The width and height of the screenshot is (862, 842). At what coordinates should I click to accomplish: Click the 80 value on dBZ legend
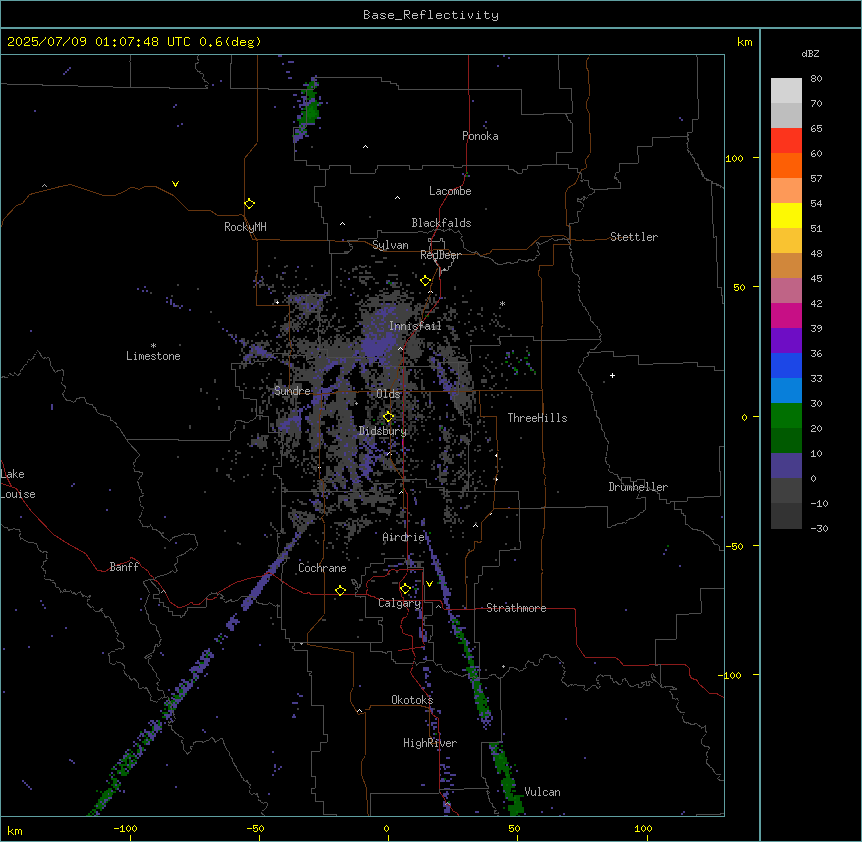pyautogui.click(x=816, y=79)
